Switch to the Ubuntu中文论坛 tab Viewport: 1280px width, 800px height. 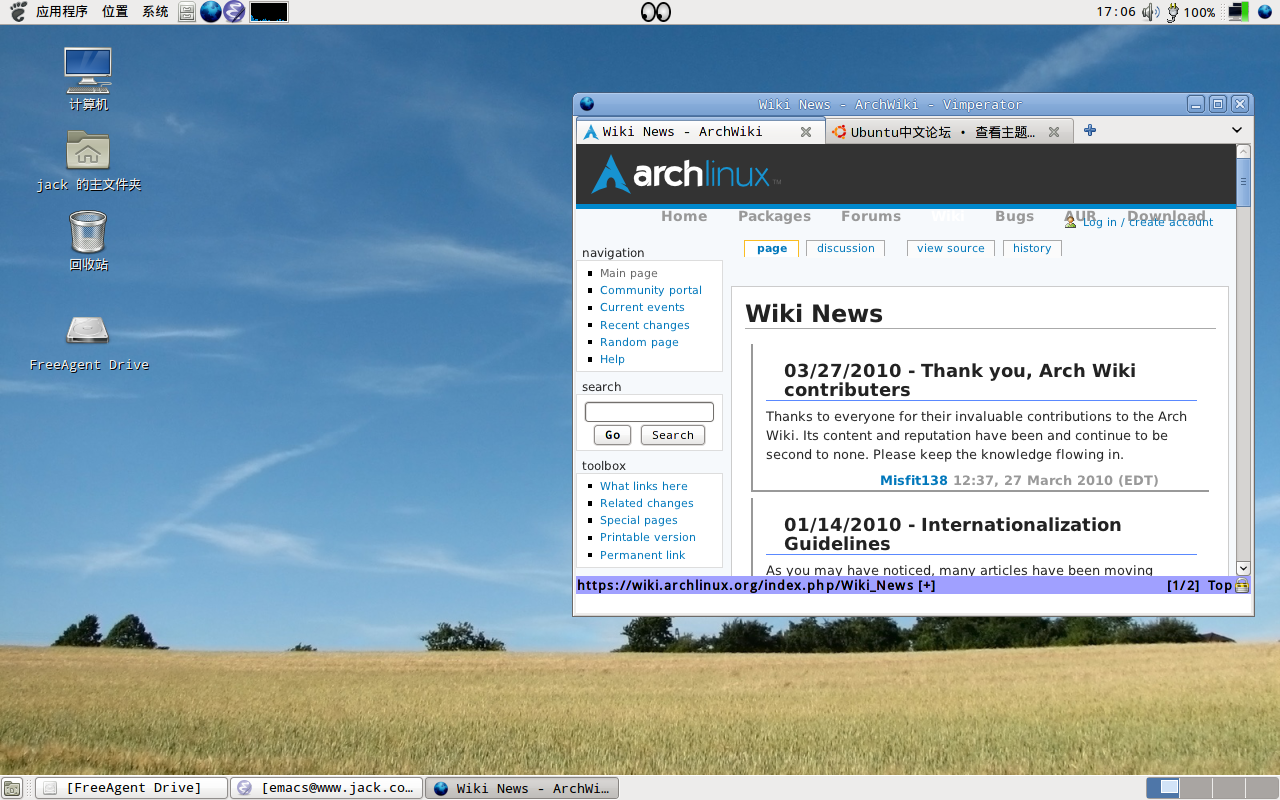(x=949, y=131)
